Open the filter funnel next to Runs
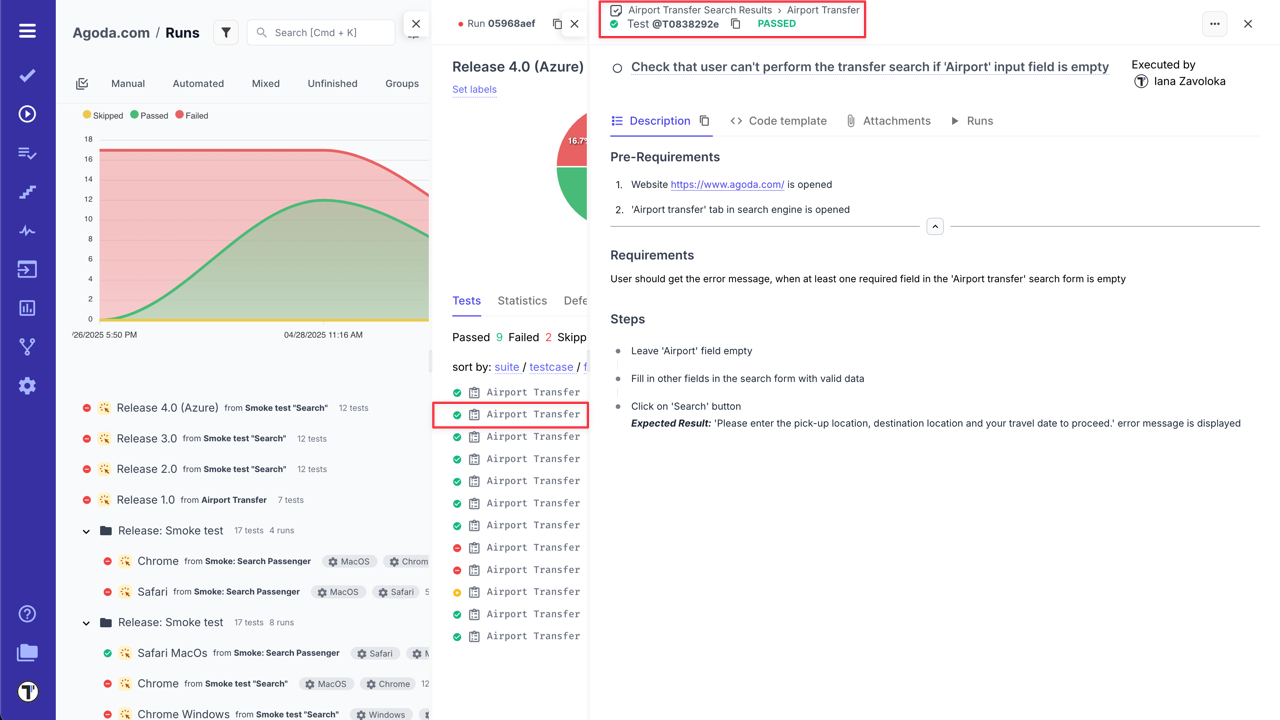The height and width of the screenshot is (720, 1280). [225, 32]
